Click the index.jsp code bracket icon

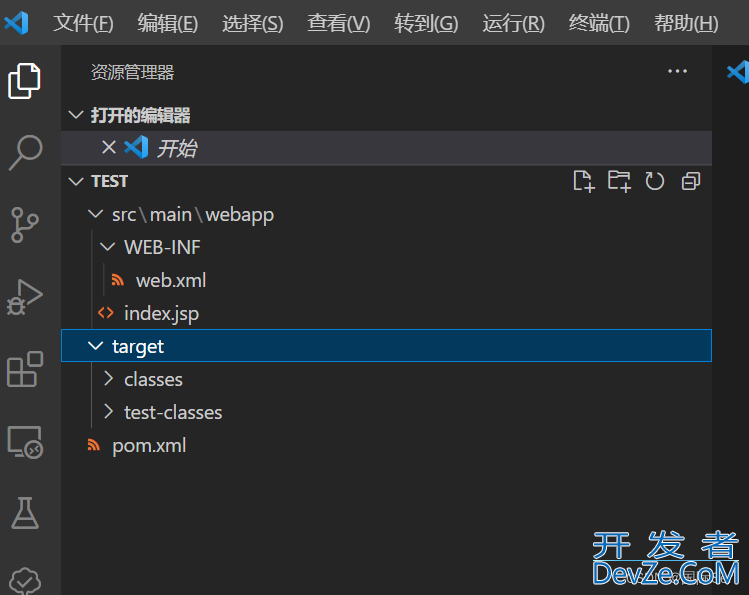(106, 313)
